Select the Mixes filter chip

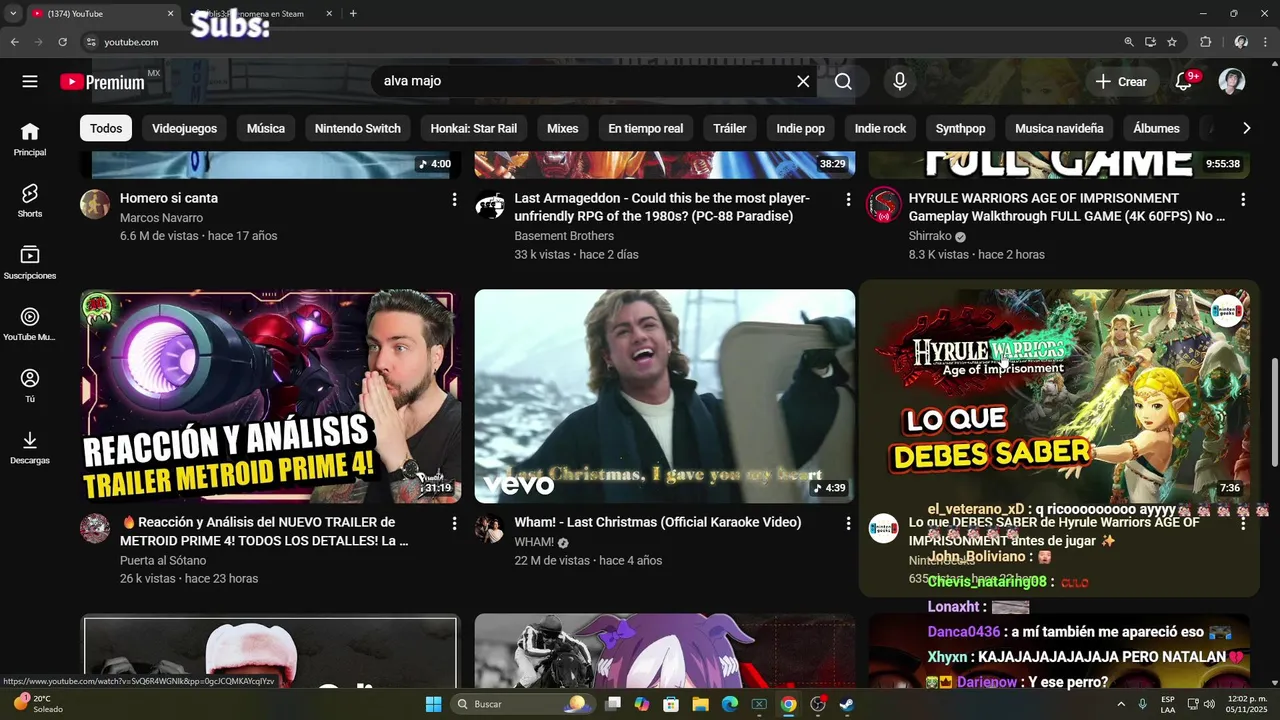pos(563,128)
